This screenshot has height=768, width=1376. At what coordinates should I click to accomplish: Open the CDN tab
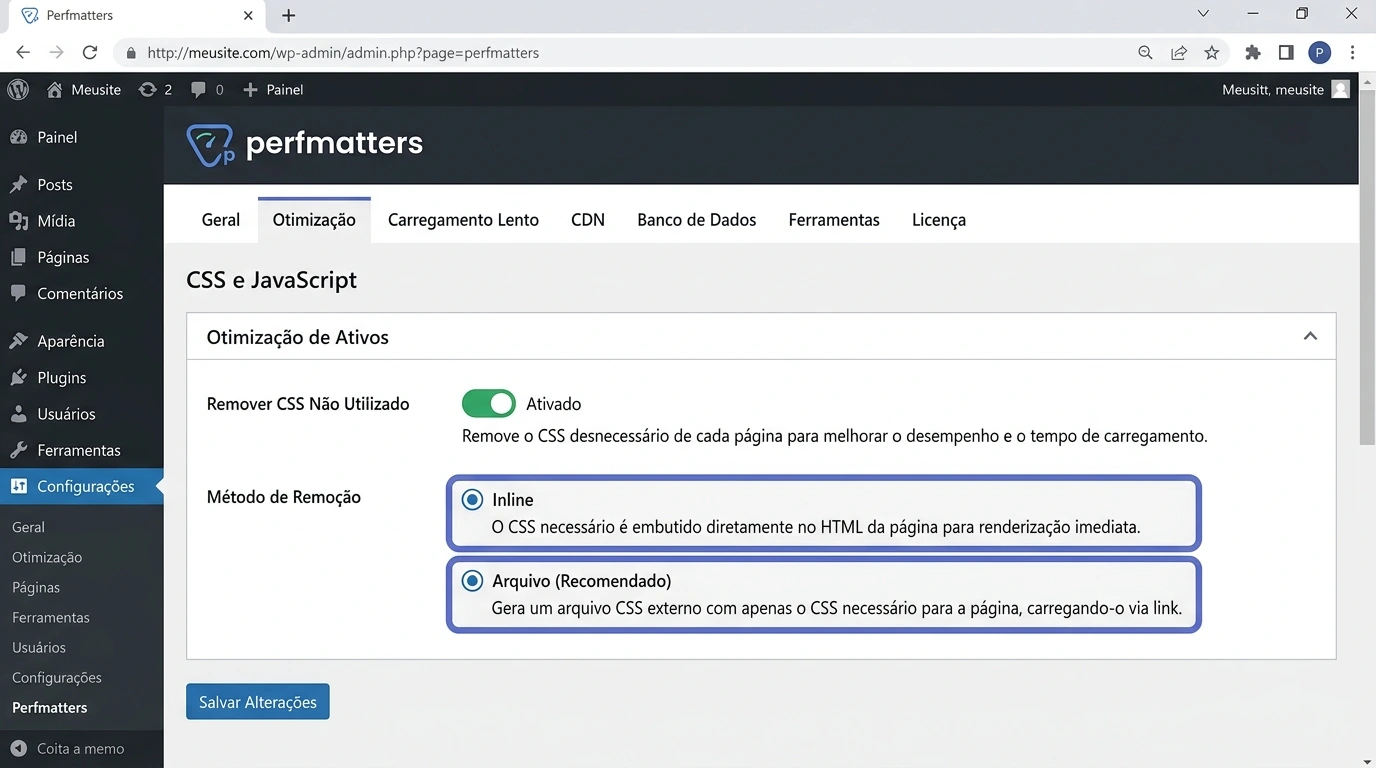(x=588, y=220)
